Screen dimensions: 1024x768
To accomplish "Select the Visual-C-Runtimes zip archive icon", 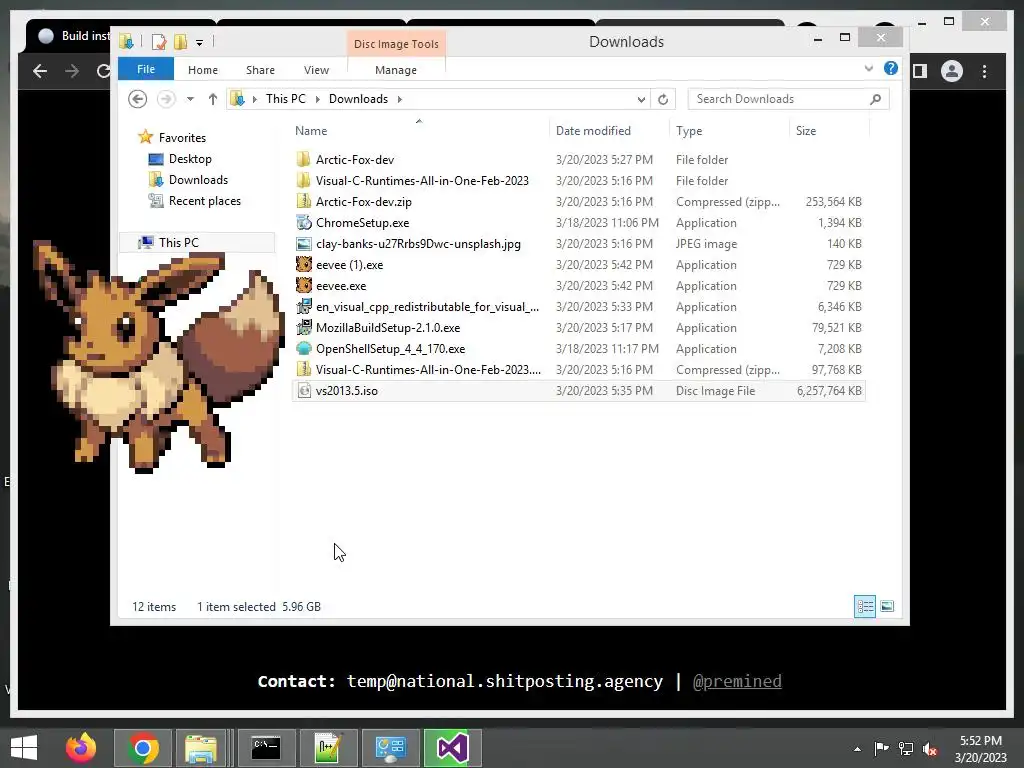I will tap(303, 370).
